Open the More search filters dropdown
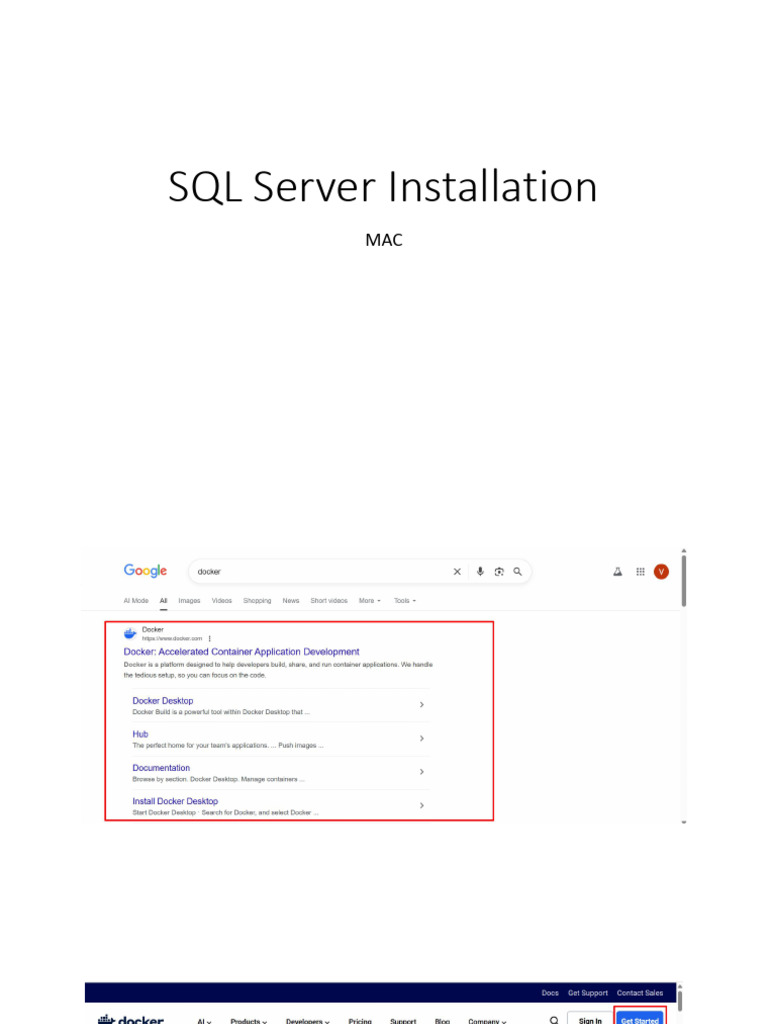Image resolution: width=768 pixels, height=1024 pixels. 370,601
